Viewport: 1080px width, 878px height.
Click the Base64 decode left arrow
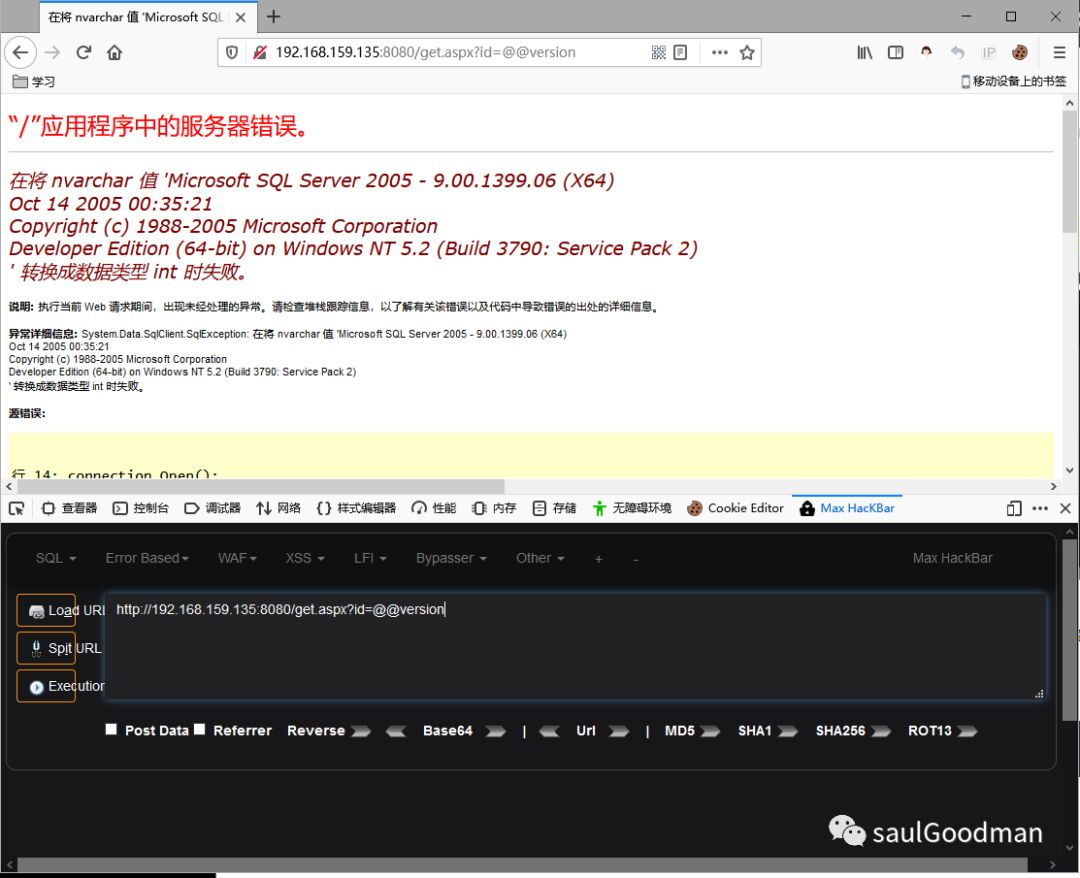(395, 731)
